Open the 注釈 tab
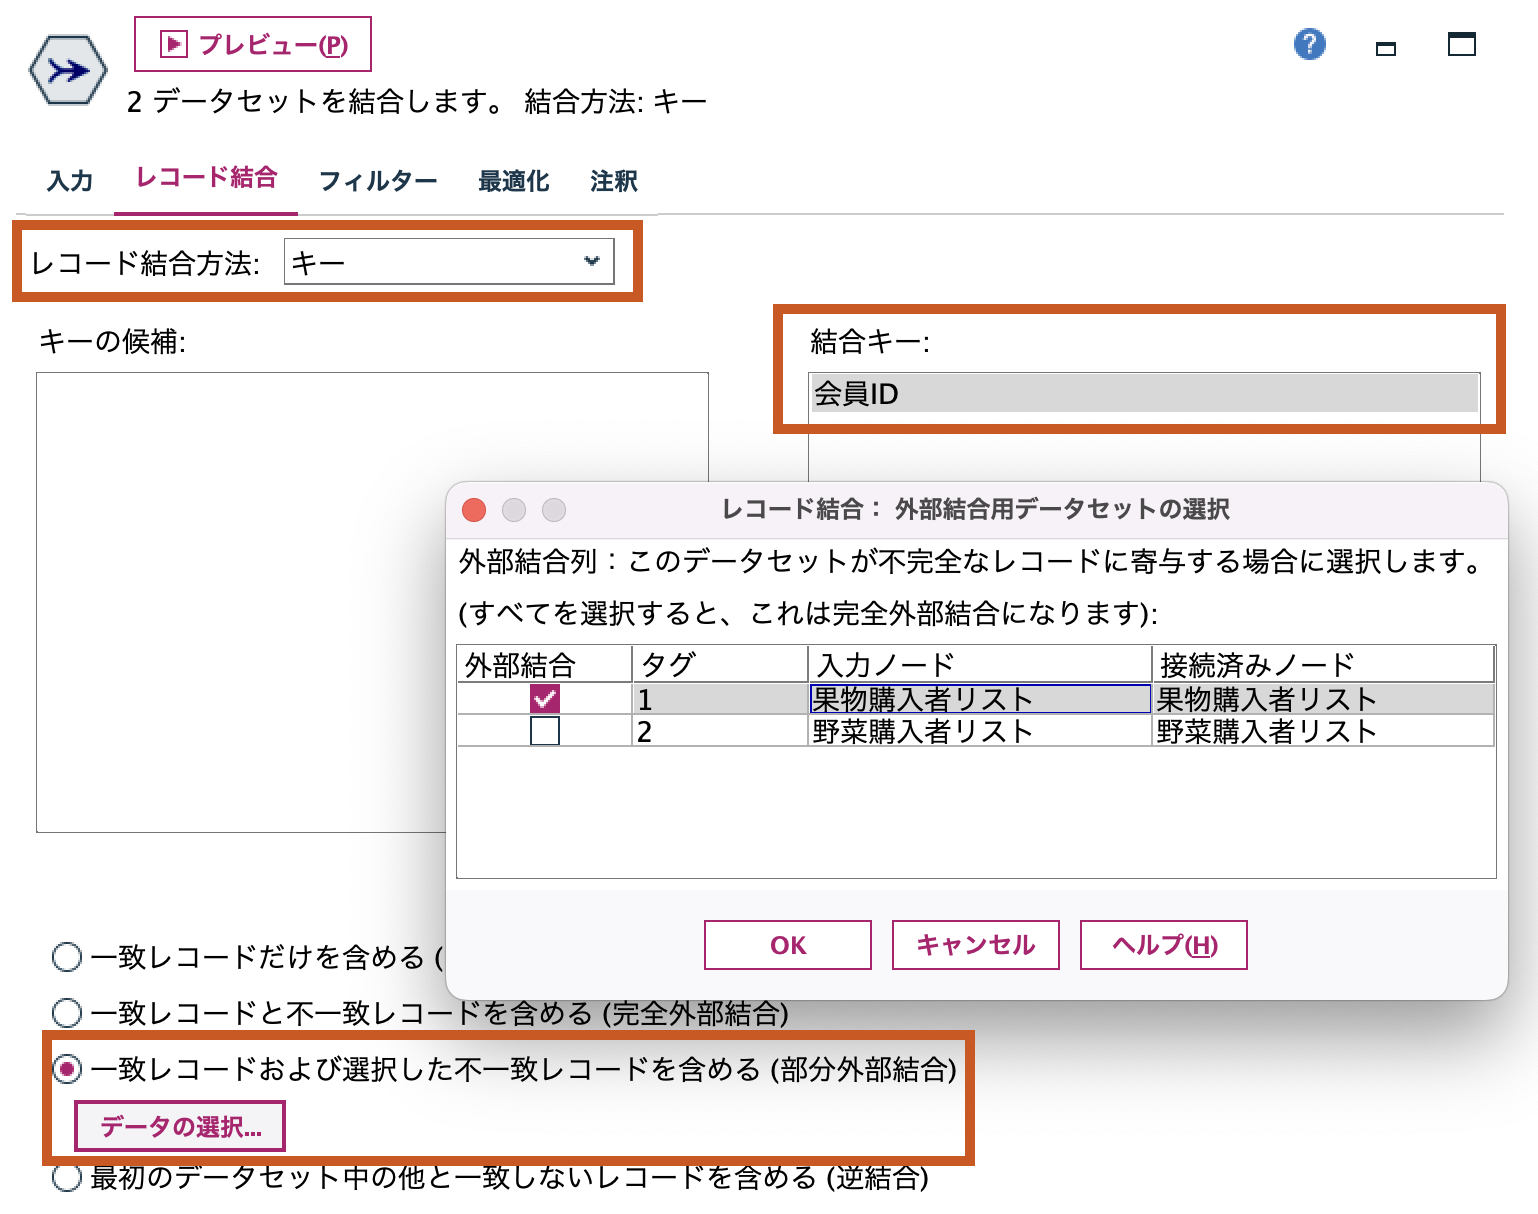This screenshot has width=1538, height=1214. [x=613, y=181]
